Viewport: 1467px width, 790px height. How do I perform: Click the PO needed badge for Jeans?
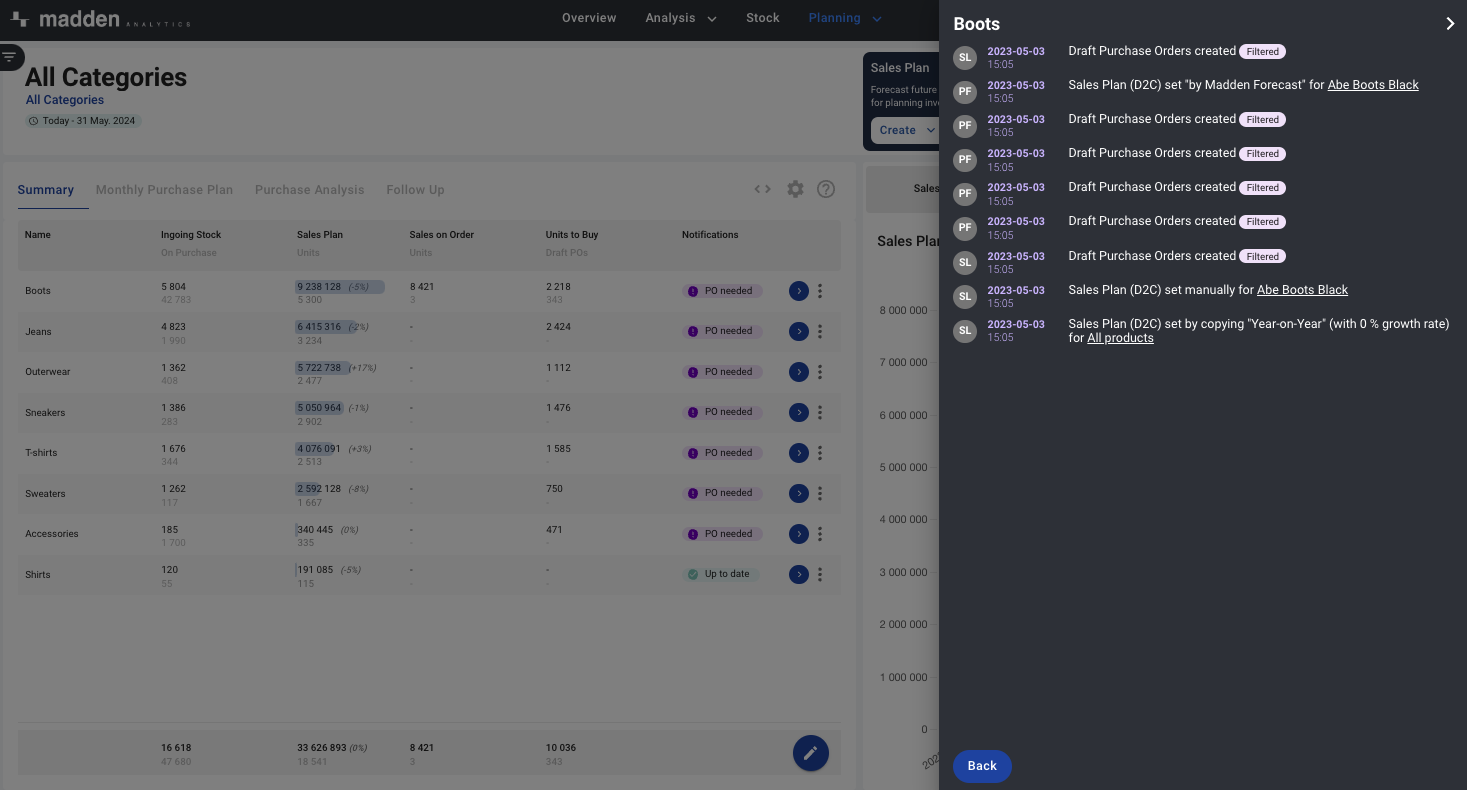pos(722,331)
